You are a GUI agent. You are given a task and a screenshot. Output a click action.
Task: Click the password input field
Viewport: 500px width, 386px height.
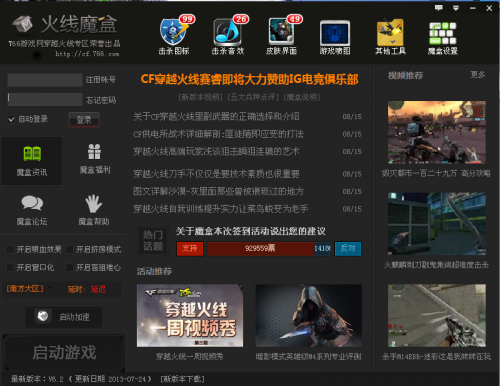[45, 99]
